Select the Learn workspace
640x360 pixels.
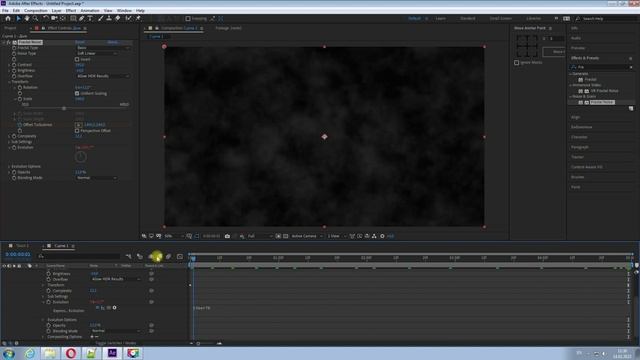pos(440,18)
